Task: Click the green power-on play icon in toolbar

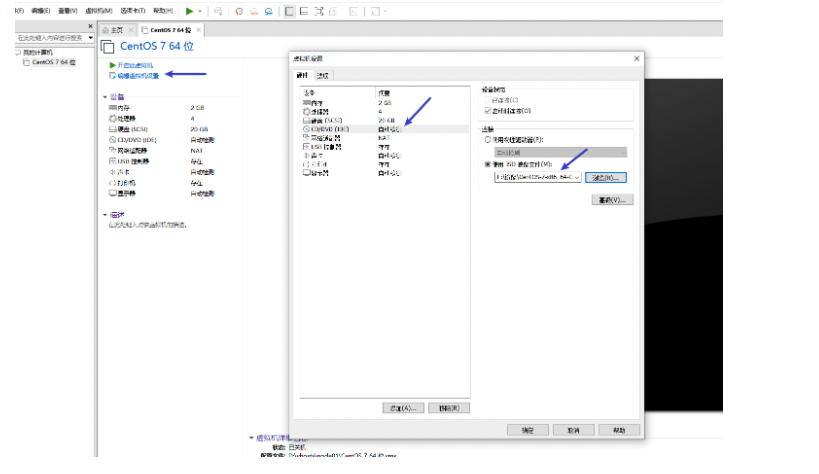Action: (x=190, y=11)
